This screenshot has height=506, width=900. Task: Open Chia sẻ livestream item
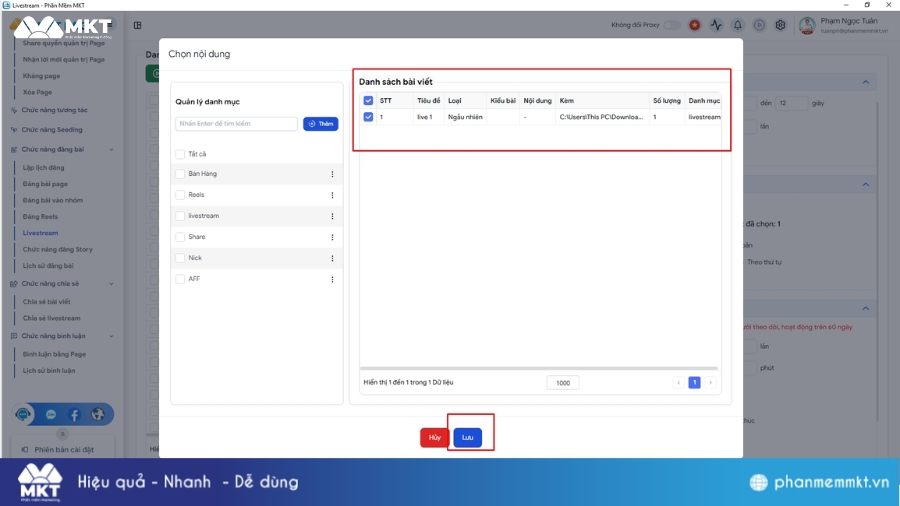52,318
